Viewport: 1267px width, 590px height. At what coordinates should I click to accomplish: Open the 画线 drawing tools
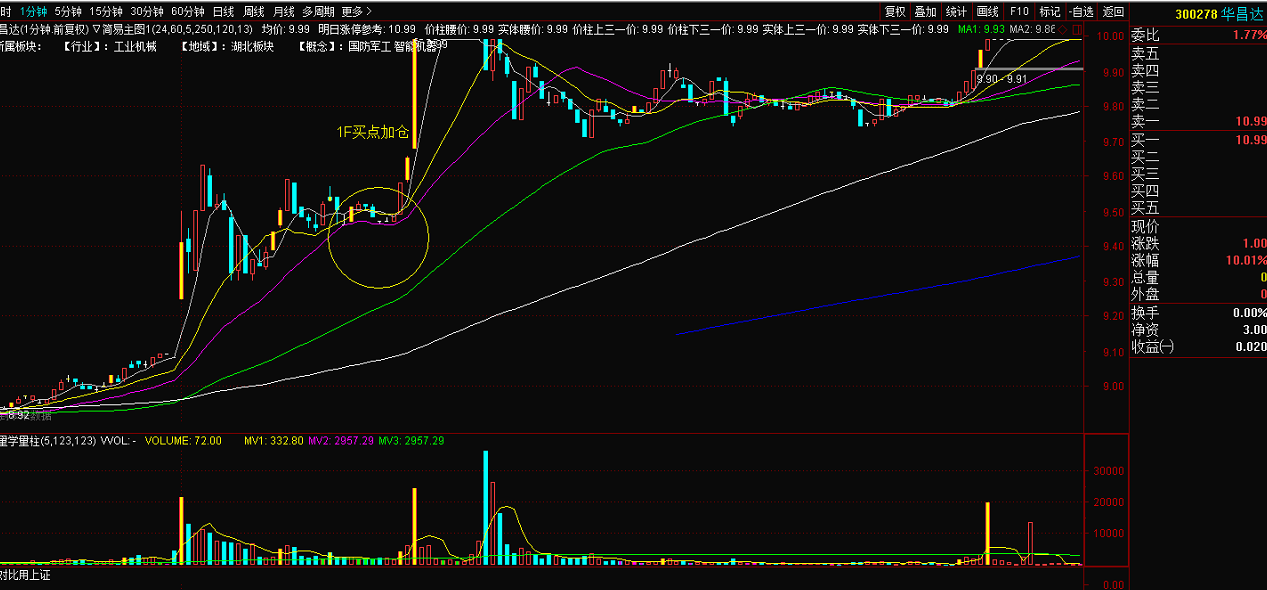click(x=987, y=12)
